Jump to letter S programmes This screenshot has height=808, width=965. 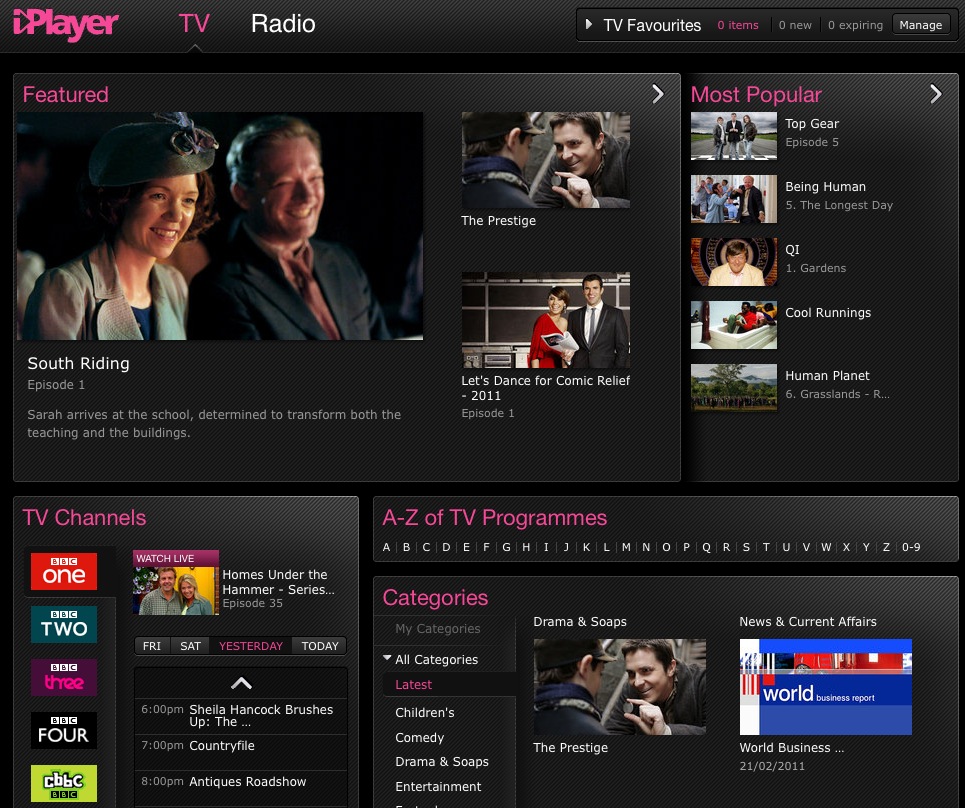click(x=747, y=547)
